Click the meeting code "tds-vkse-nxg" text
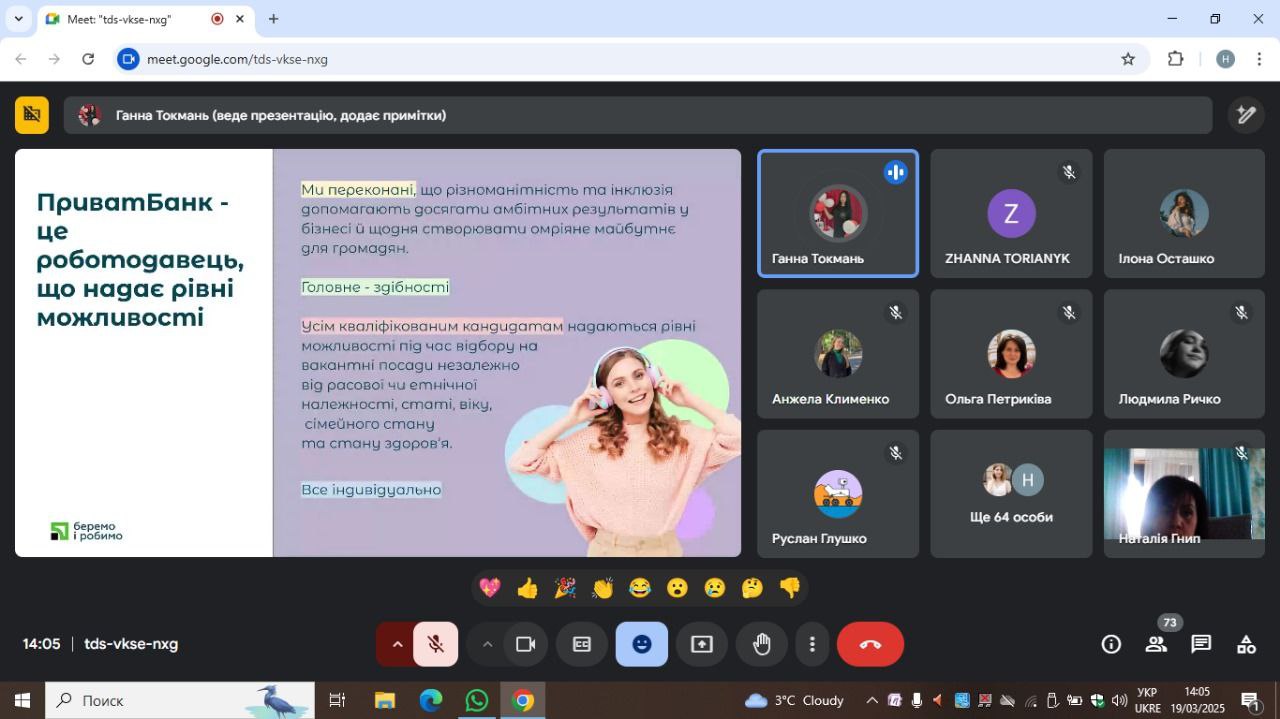The width and height of the screenshot is (1280, 719). 131,644
